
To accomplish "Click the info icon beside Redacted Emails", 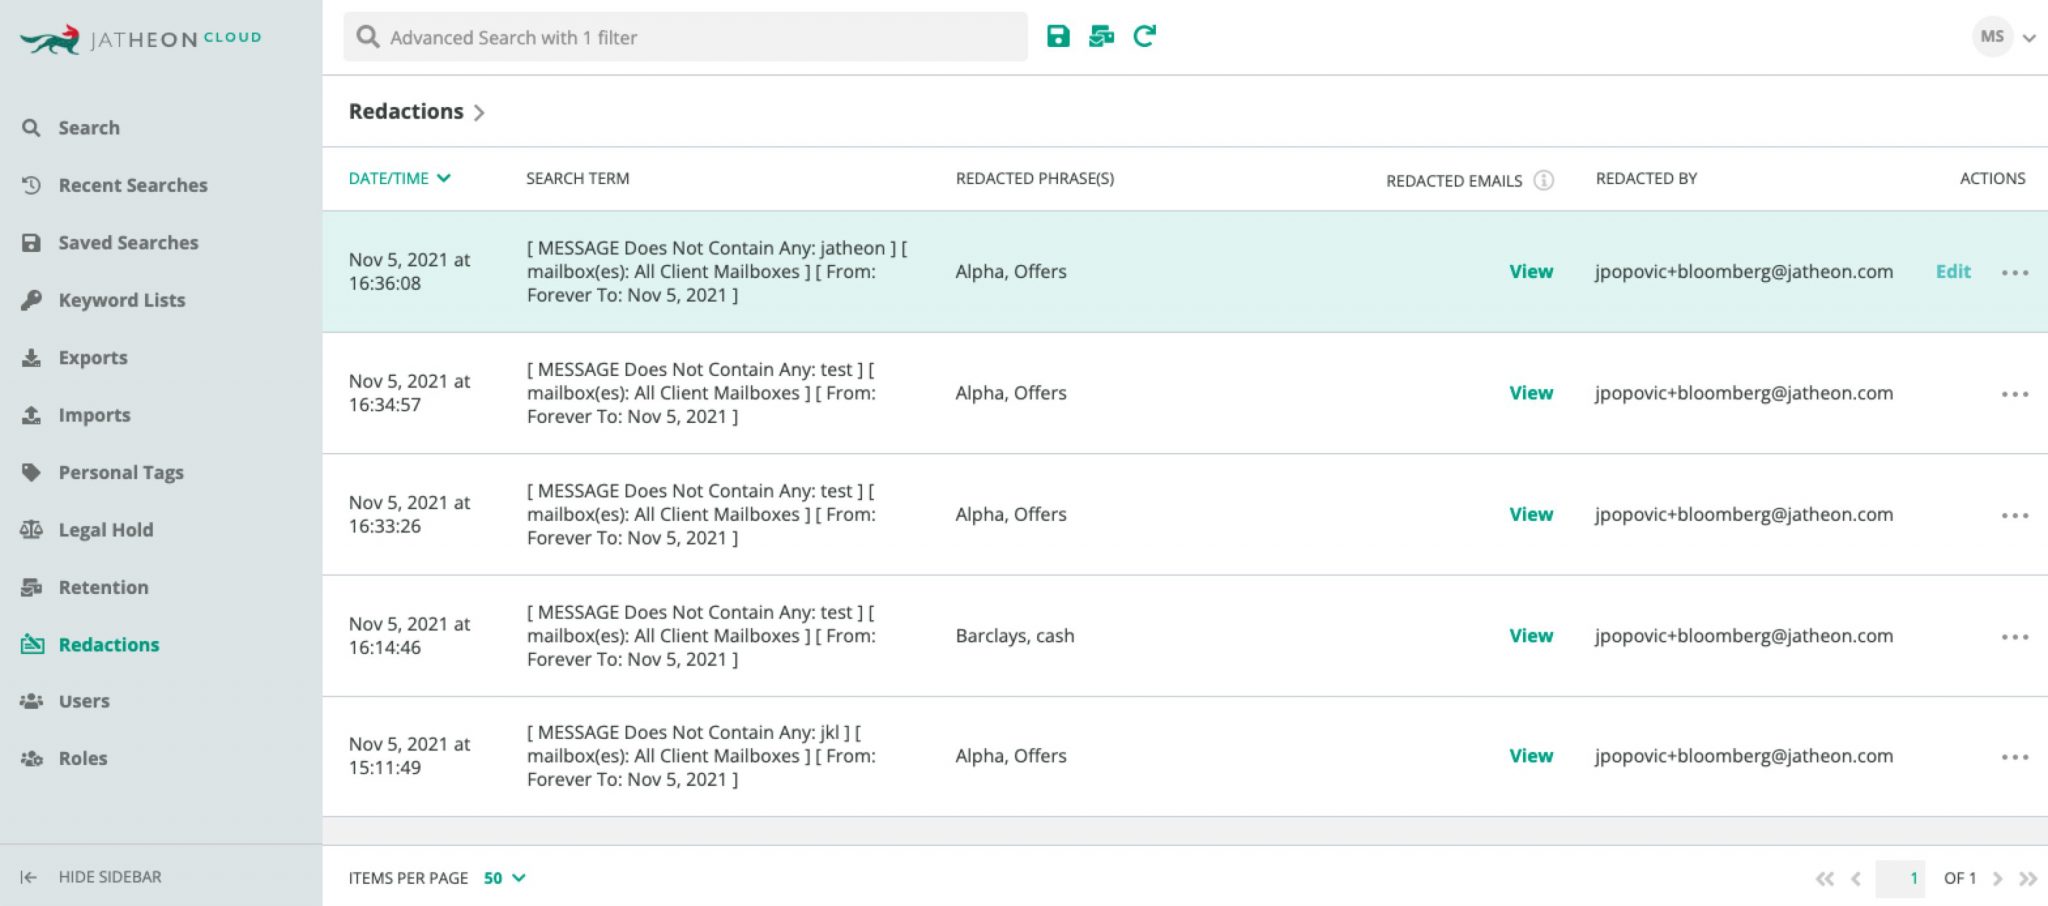I will tap(1544, 180).
